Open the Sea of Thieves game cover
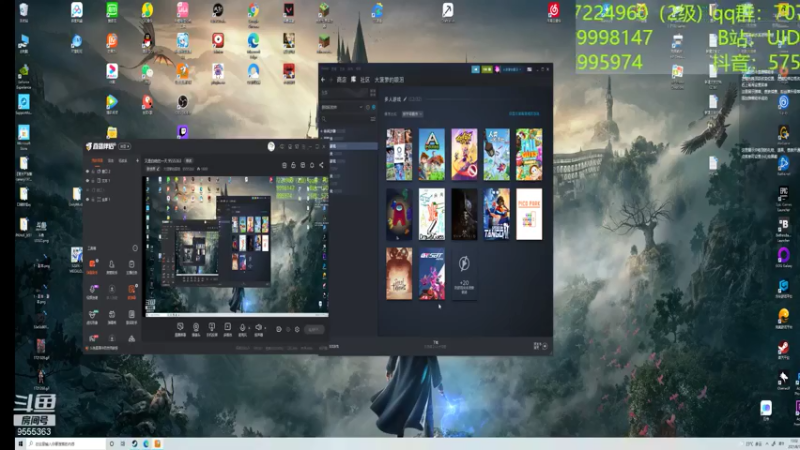 [399, 274]
